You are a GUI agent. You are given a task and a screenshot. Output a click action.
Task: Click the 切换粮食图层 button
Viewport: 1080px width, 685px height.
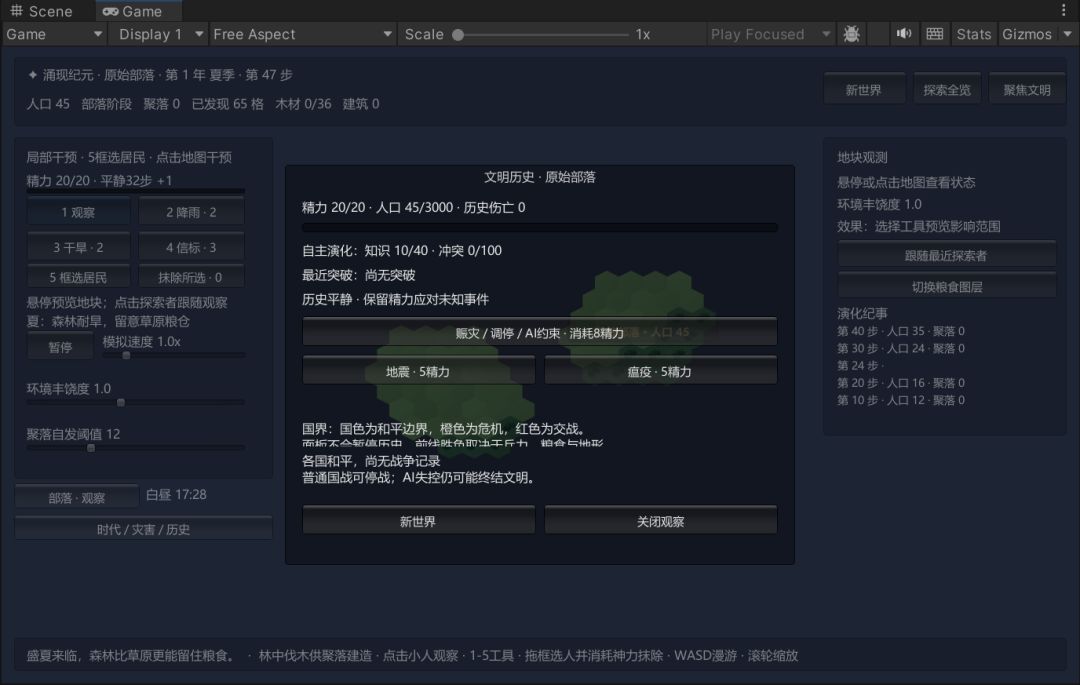pos(946,287)
